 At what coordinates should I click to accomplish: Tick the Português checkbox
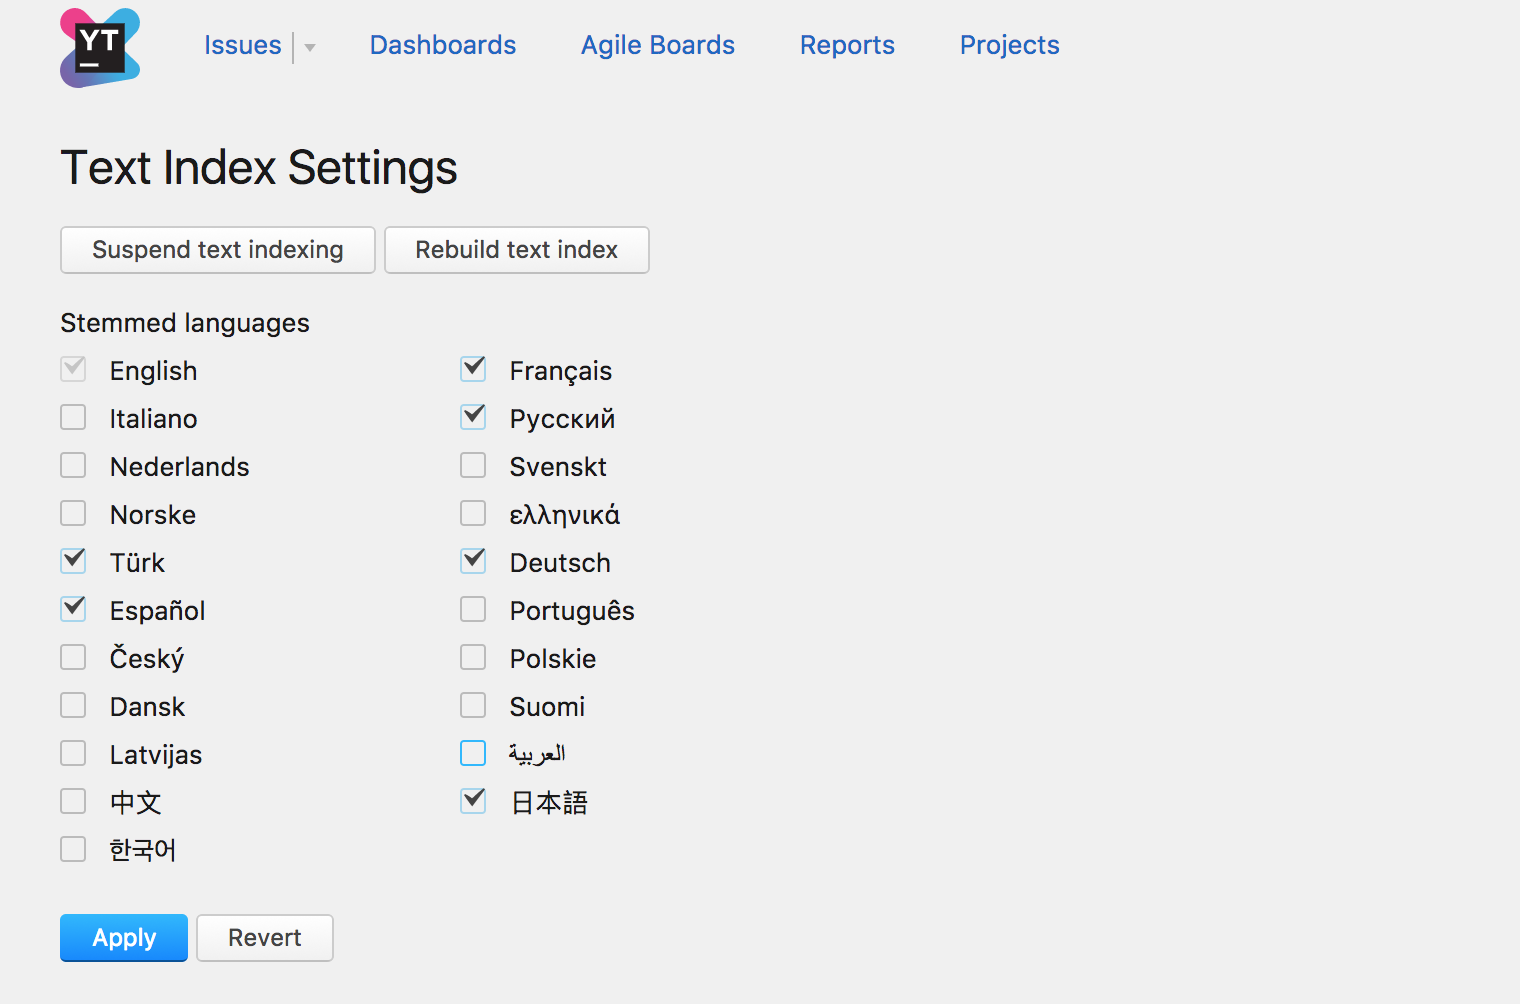[x=473, y=609]
